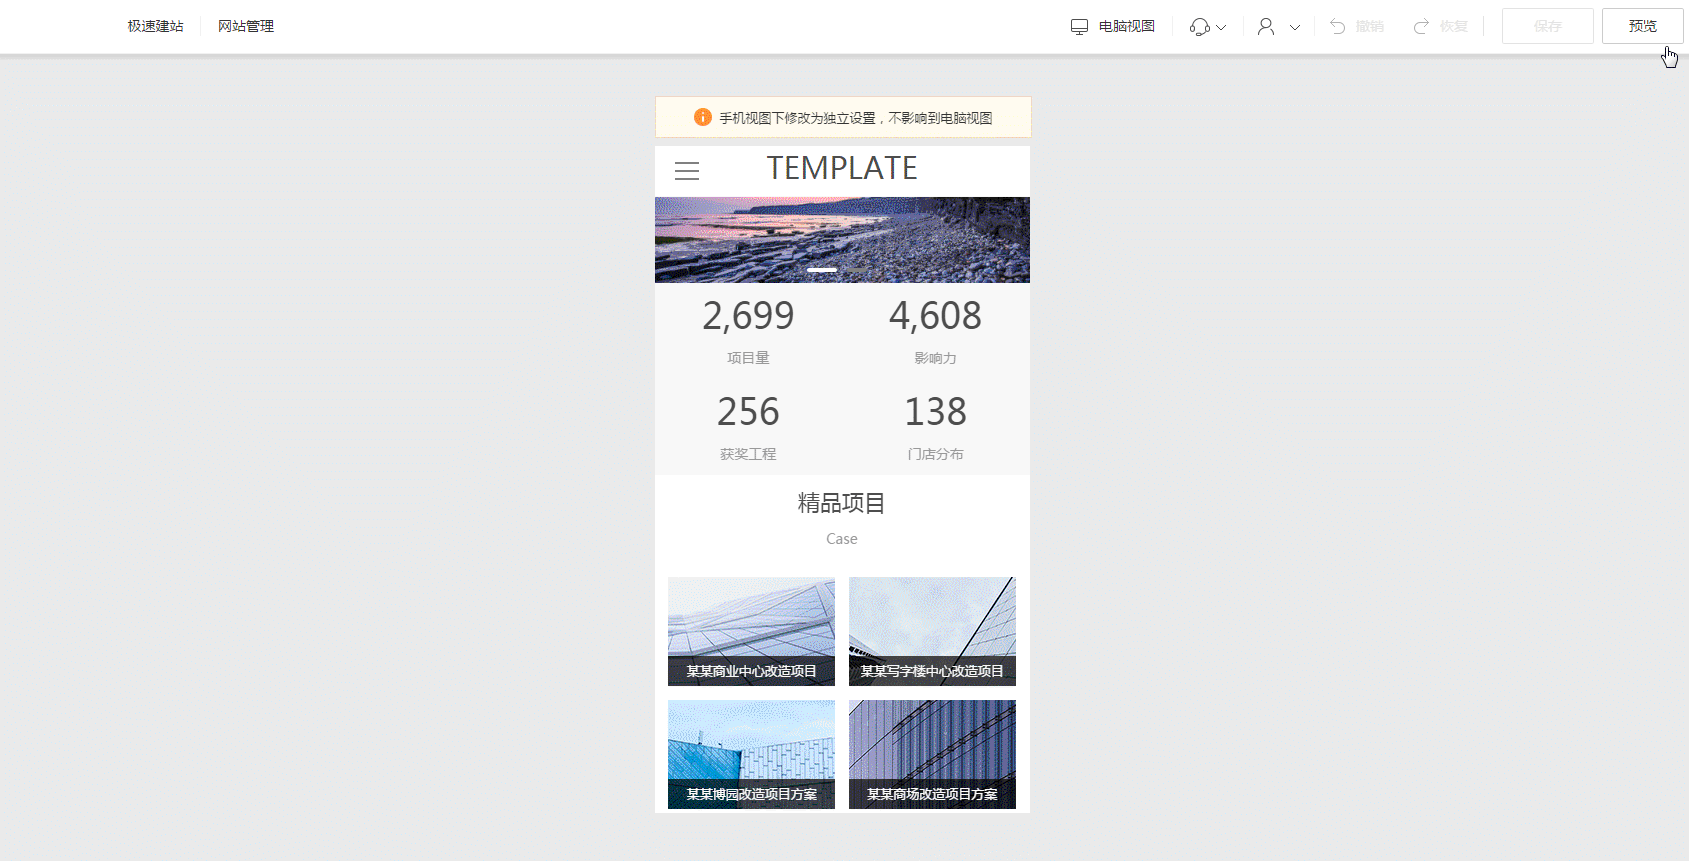Click the computer view monitor icon

1079,27
